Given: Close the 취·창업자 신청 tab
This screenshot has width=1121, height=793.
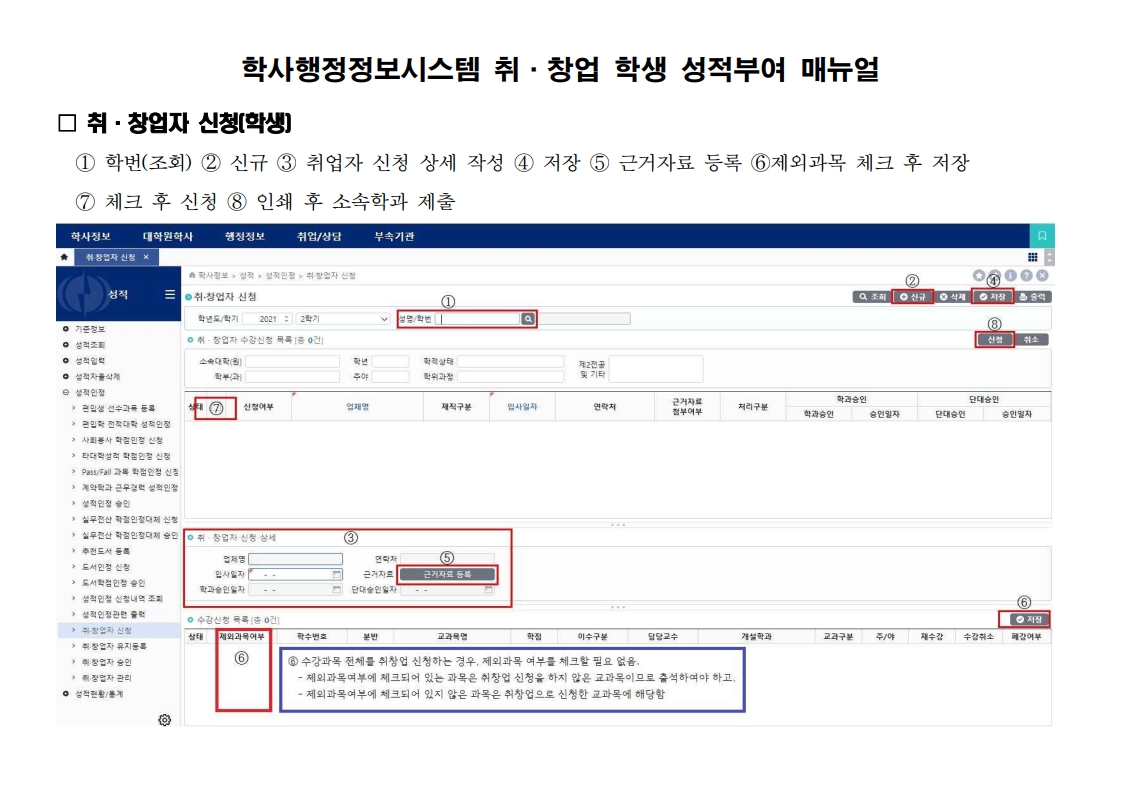Looking at the screenshot, I should point(145,257).
